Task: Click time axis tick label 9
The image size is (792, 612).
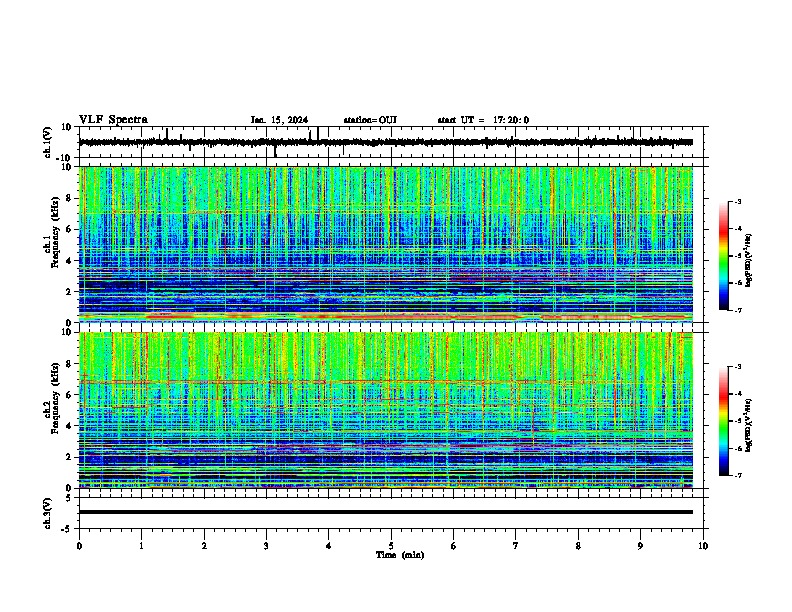Action: (x=640, y=546)
